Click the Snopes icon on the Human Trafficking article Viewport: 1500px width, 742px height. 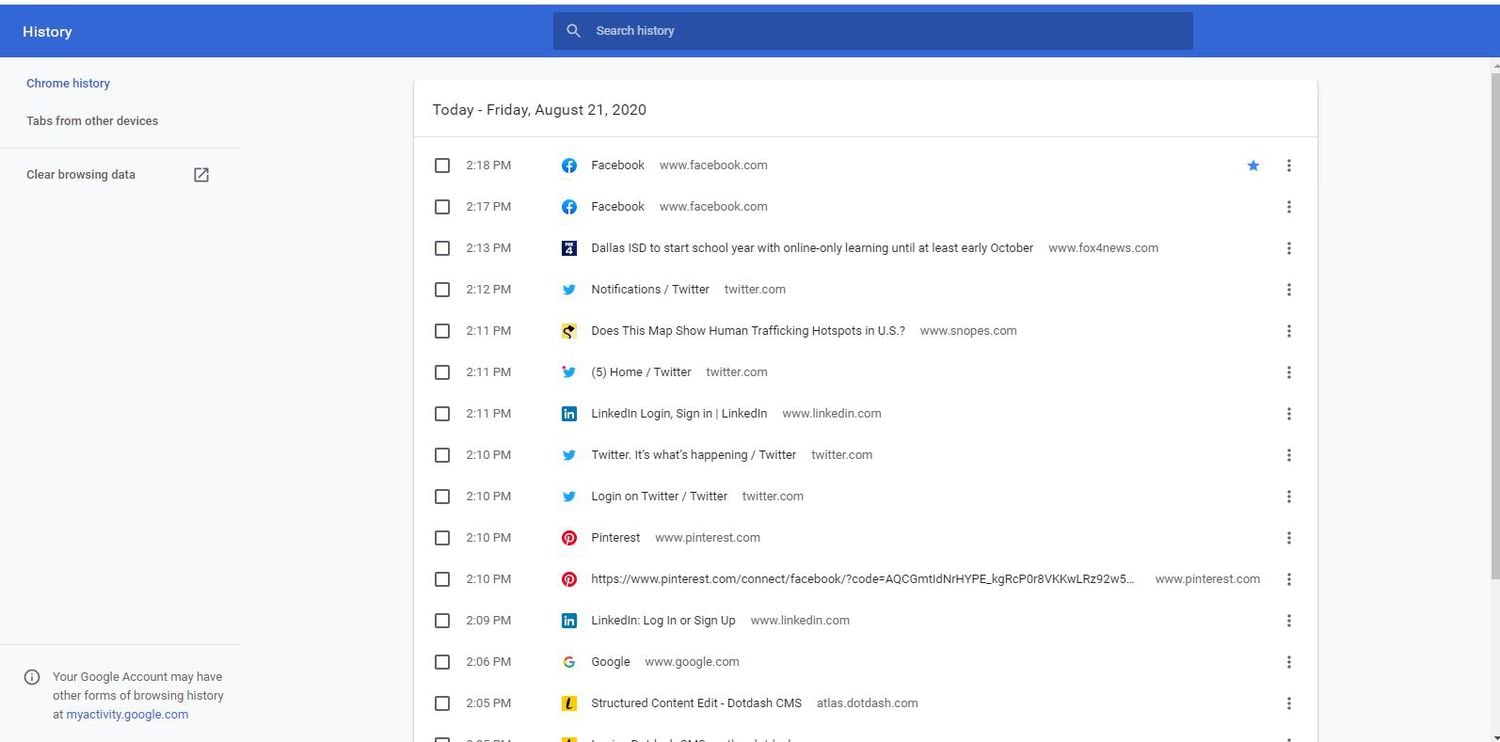pyautogui.click(x=569, y=330)
